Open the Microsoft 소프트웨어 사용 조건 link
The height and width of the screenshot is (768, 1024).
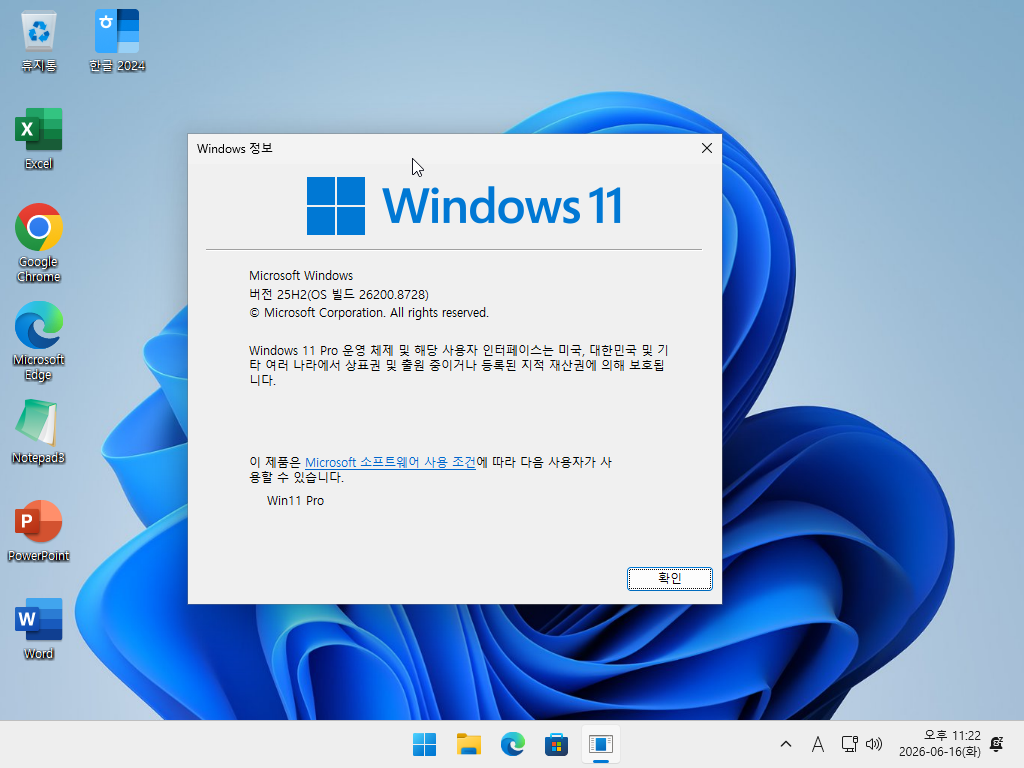(391, 462)
